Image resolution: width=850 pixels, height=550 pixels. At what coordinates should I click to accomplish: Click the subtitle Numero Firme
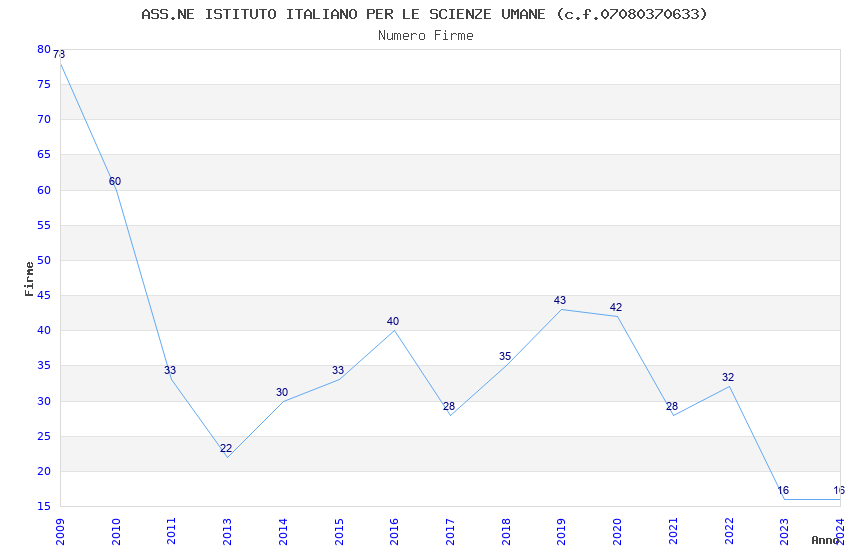pyautogui.click(x=426, y=36)
